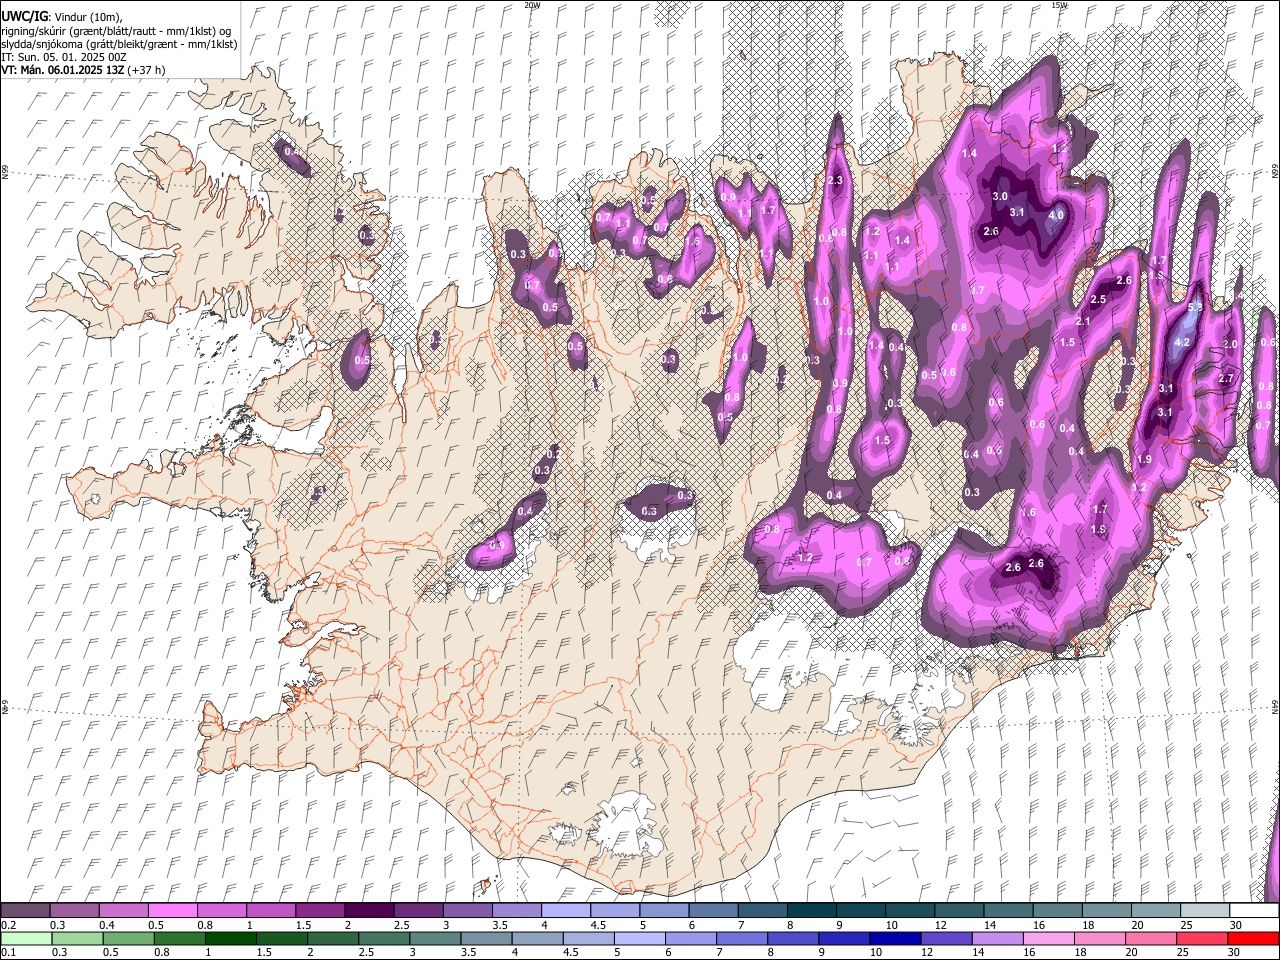Screen dimensions: 1280x960
Task: Pick the pink 18–20 rain scale swatch
Action: (1099, 939)
